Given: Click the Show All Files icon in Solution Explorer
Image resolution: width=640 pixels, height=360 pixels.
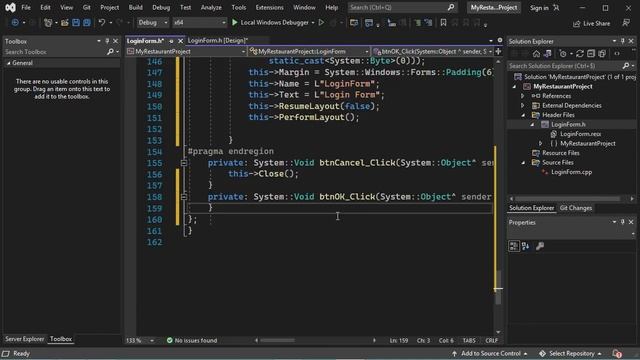Looking at the screenshot, I should 602,54.
